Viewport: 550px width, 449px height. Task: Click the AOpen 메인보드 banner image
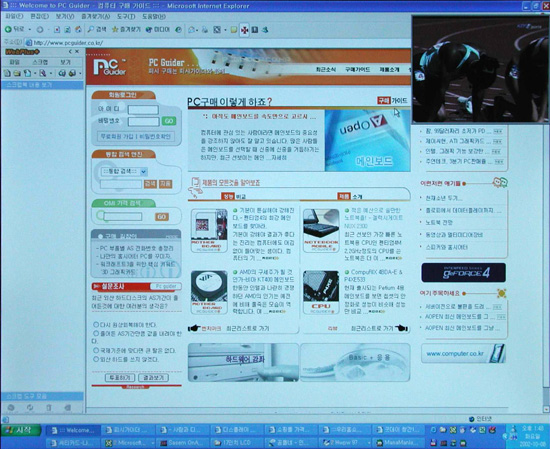pos(368,140)
